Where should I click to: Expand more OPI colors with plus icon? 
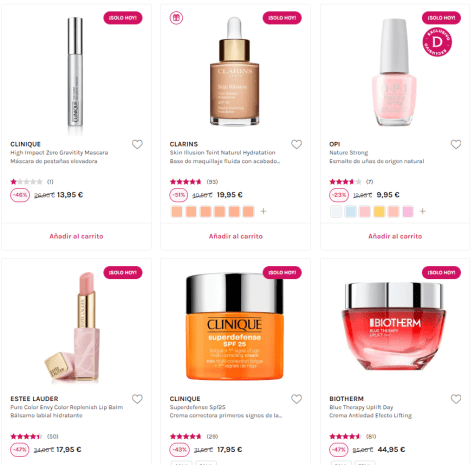tap(423, 211)
